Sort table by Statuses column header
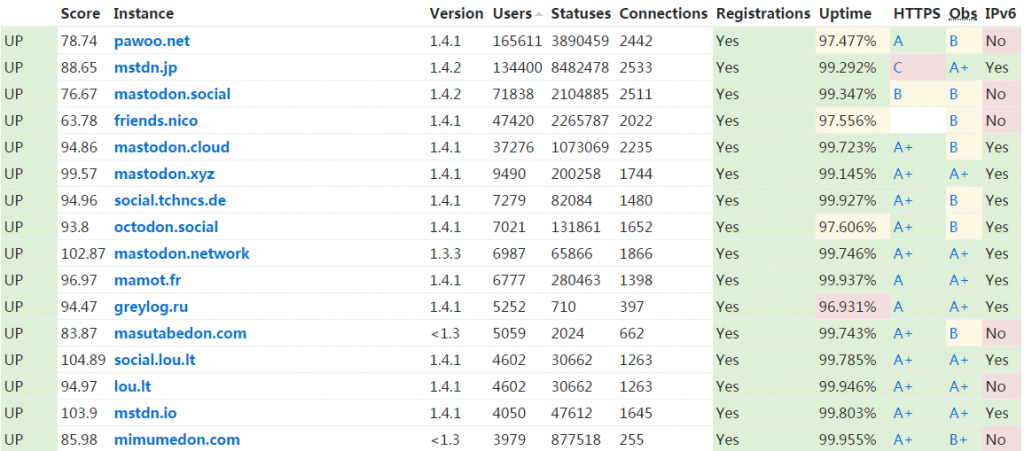This screenshot has height=451, width=1024. 581,13
